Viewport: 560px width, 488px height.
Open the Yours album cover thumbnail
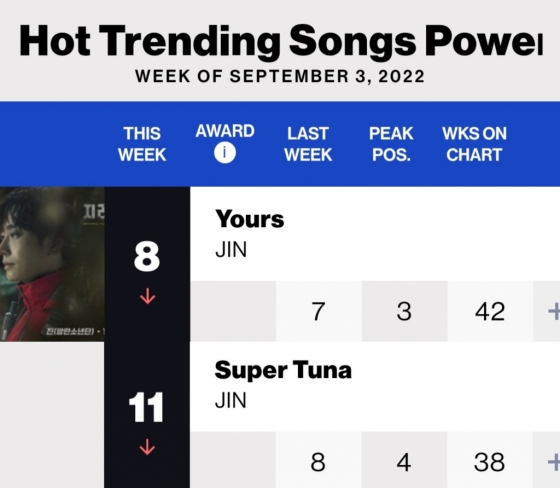click(52, 264)
